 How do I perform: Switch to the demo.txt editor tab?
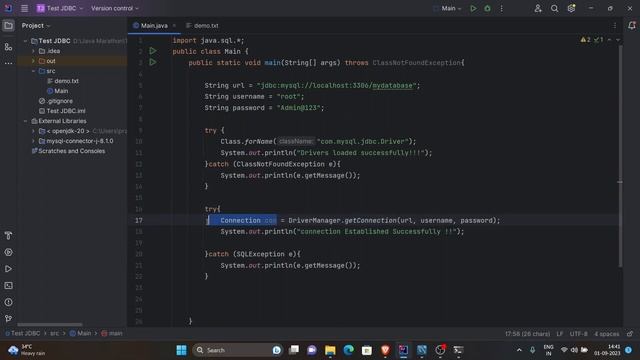[x=202, y=25]
